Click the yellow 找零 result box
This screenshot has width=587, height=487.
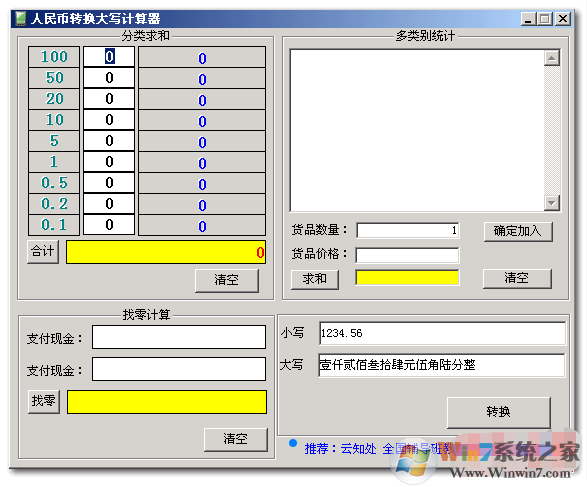(167, 402)
